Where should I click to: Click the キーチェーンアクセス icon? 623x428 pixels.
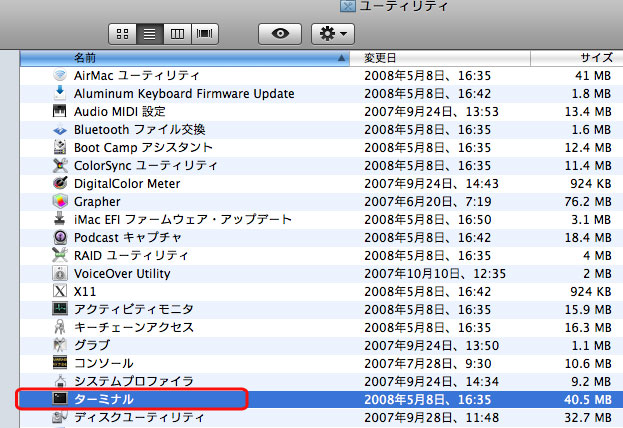point(60,327)
